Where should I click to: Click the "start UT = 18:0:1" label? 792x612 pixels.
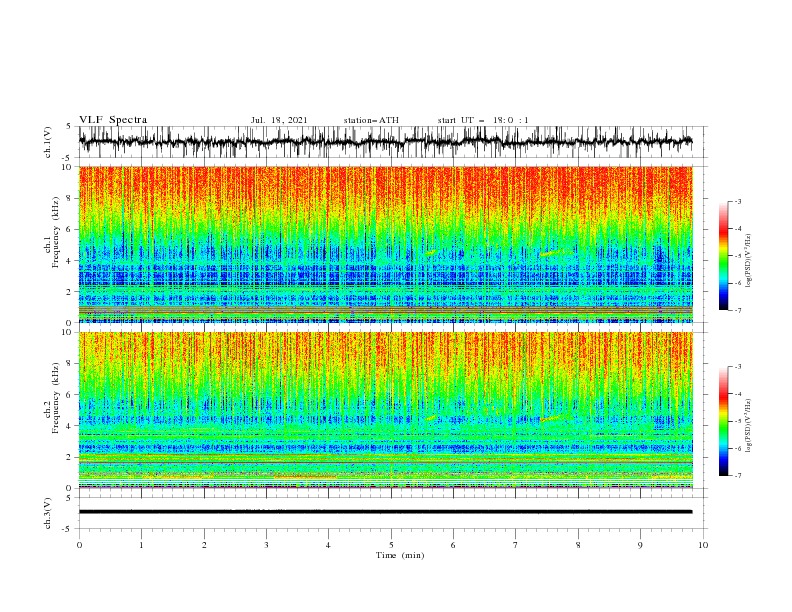pyautogui.click(x=483, y=120)
